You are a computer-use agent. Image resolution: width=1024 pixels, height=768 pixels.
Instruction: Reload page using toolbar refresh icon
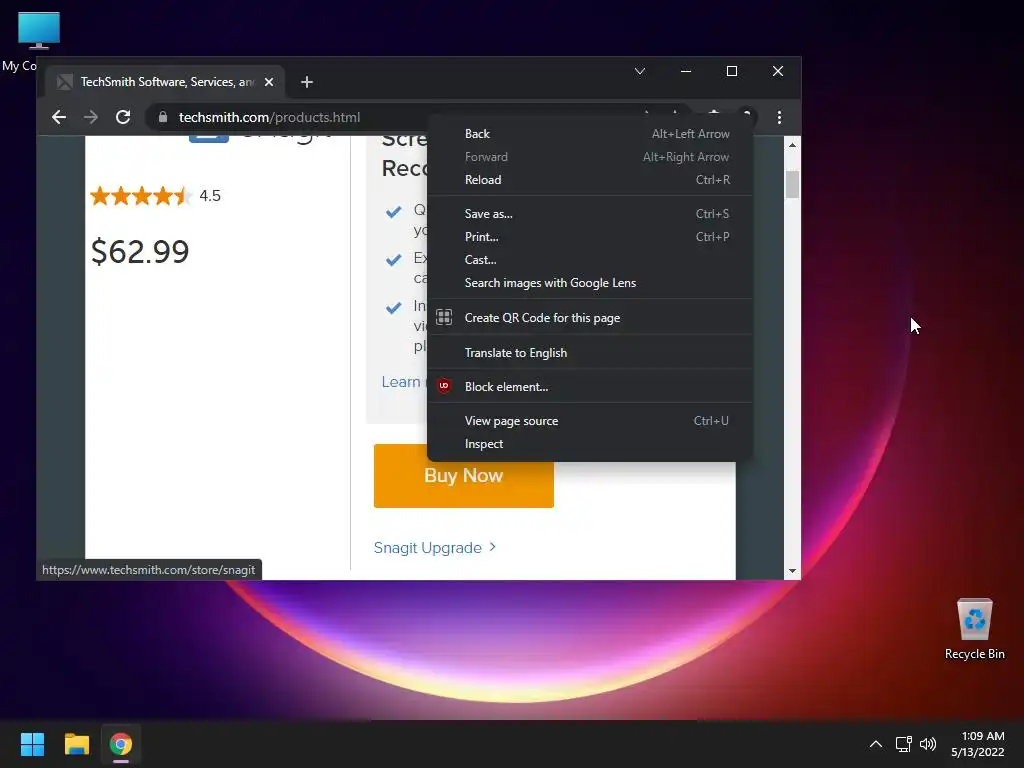tap(123, 117)
